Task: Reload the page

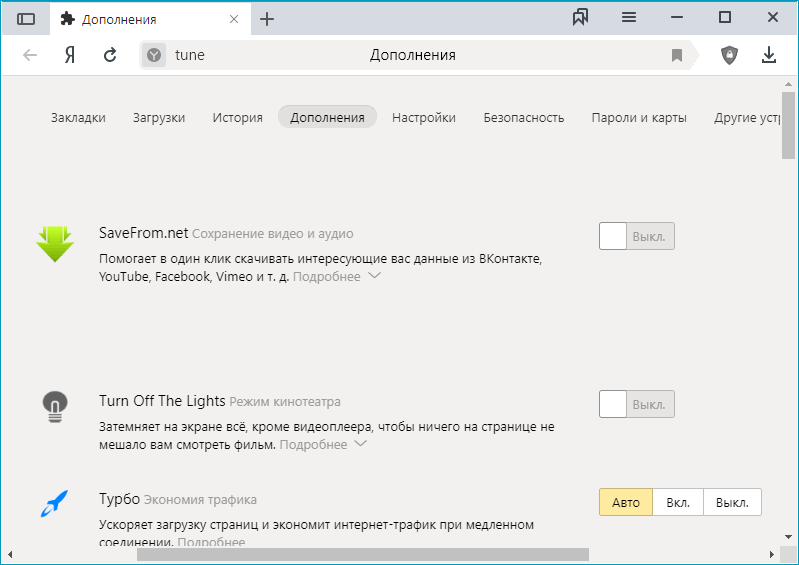Action: pyautogui.click(x=110, y=55)
